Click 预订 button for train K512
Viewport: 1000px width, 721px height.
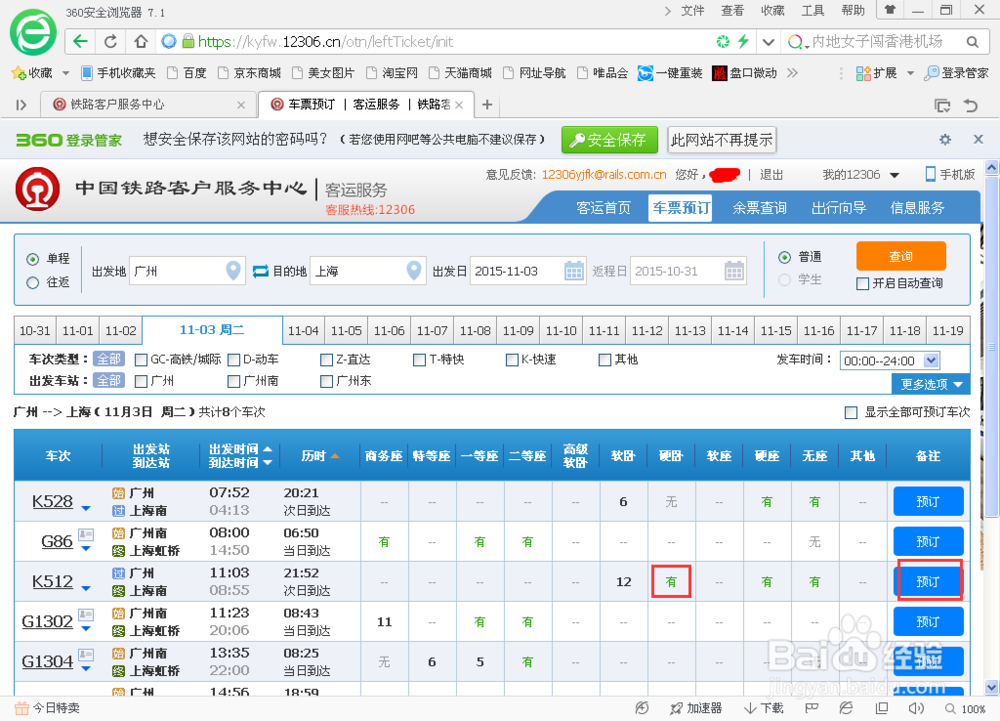pyautogui.click(x=928, y=581)
